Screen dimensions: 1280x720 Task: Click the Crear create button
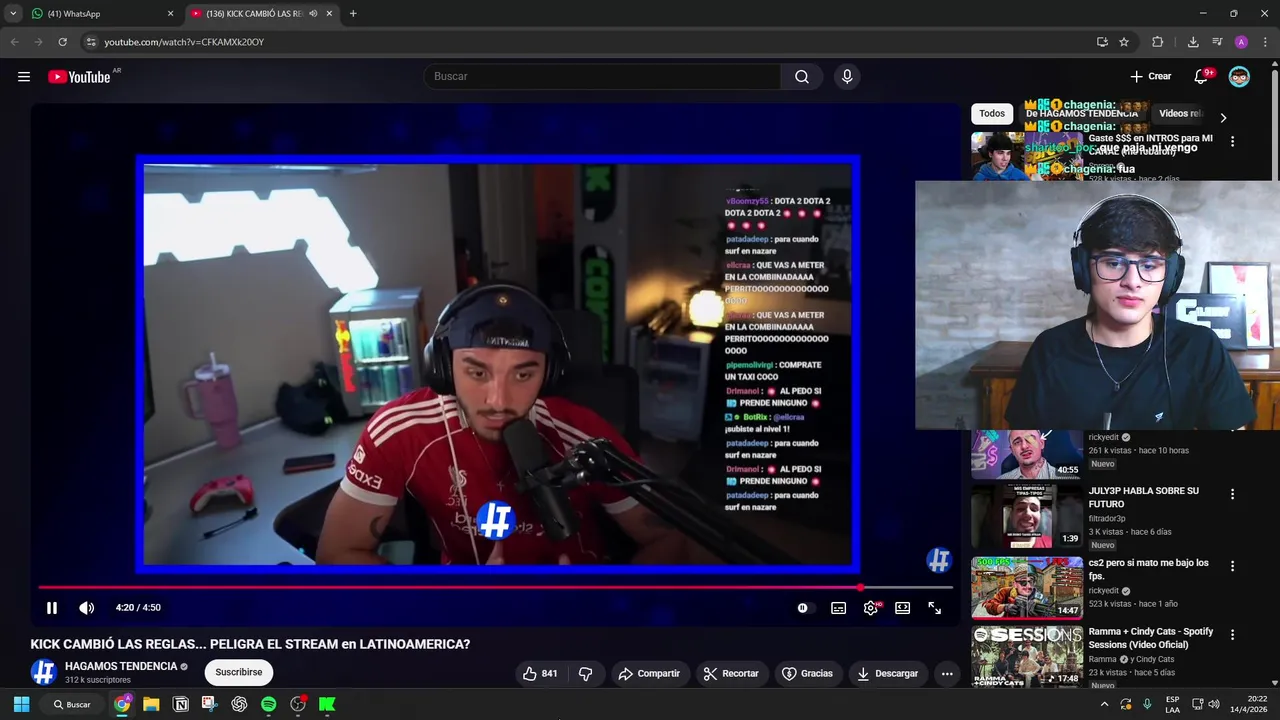(x=1151, y=77)
